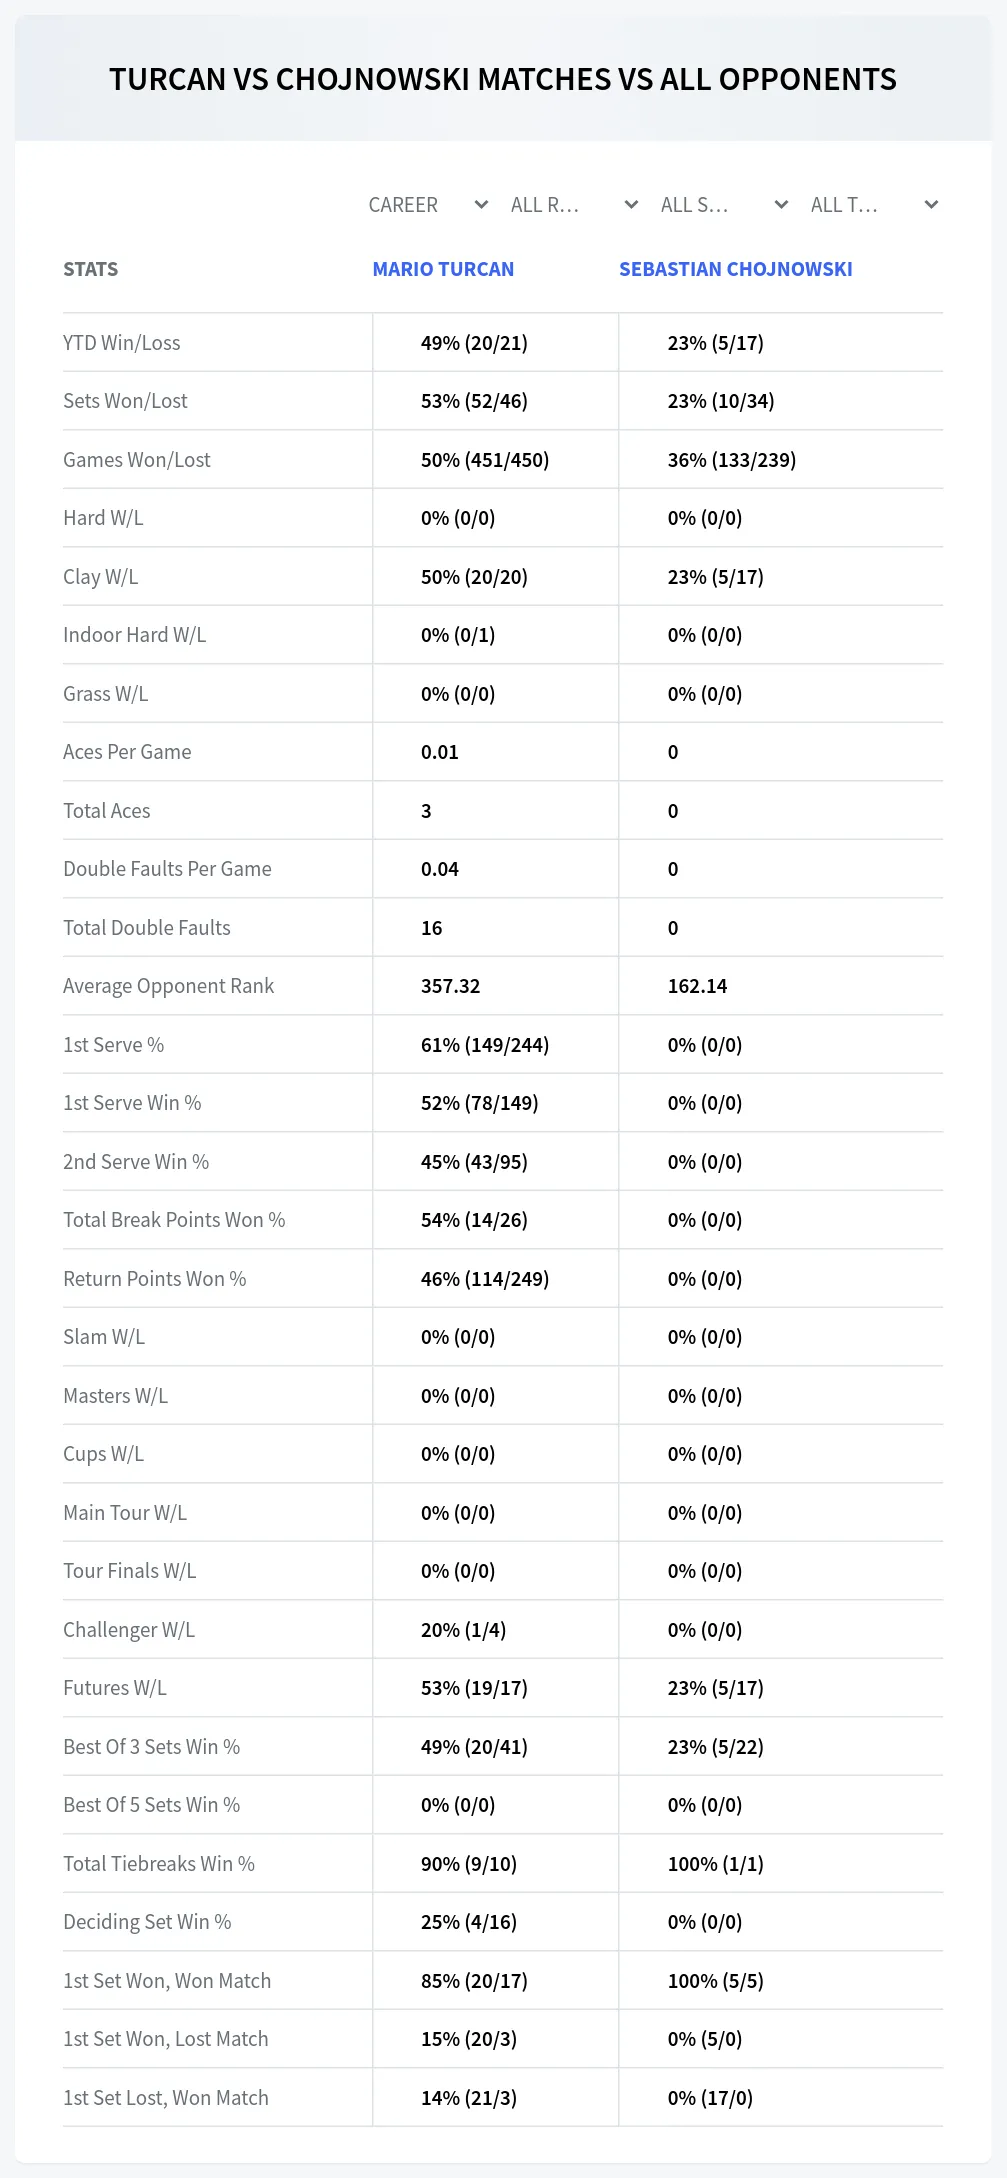Image resolution: width=1007 pixels, height=2178 pixels.
Task: Select the YTD Win/Loss row label
Action: tap(122, 343)
